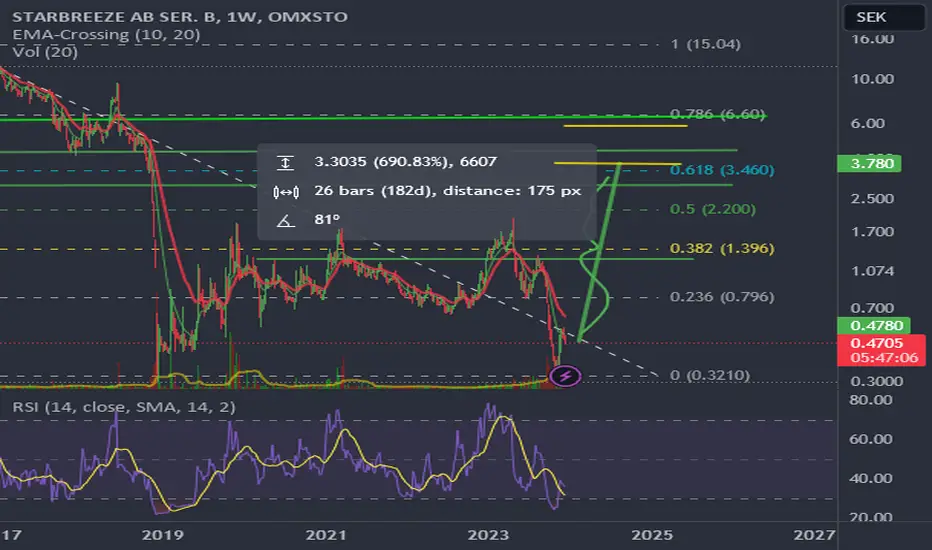Click the 0.4780 green price label
The height and width of the screenshot is (550, 932).
click(873, 325)
